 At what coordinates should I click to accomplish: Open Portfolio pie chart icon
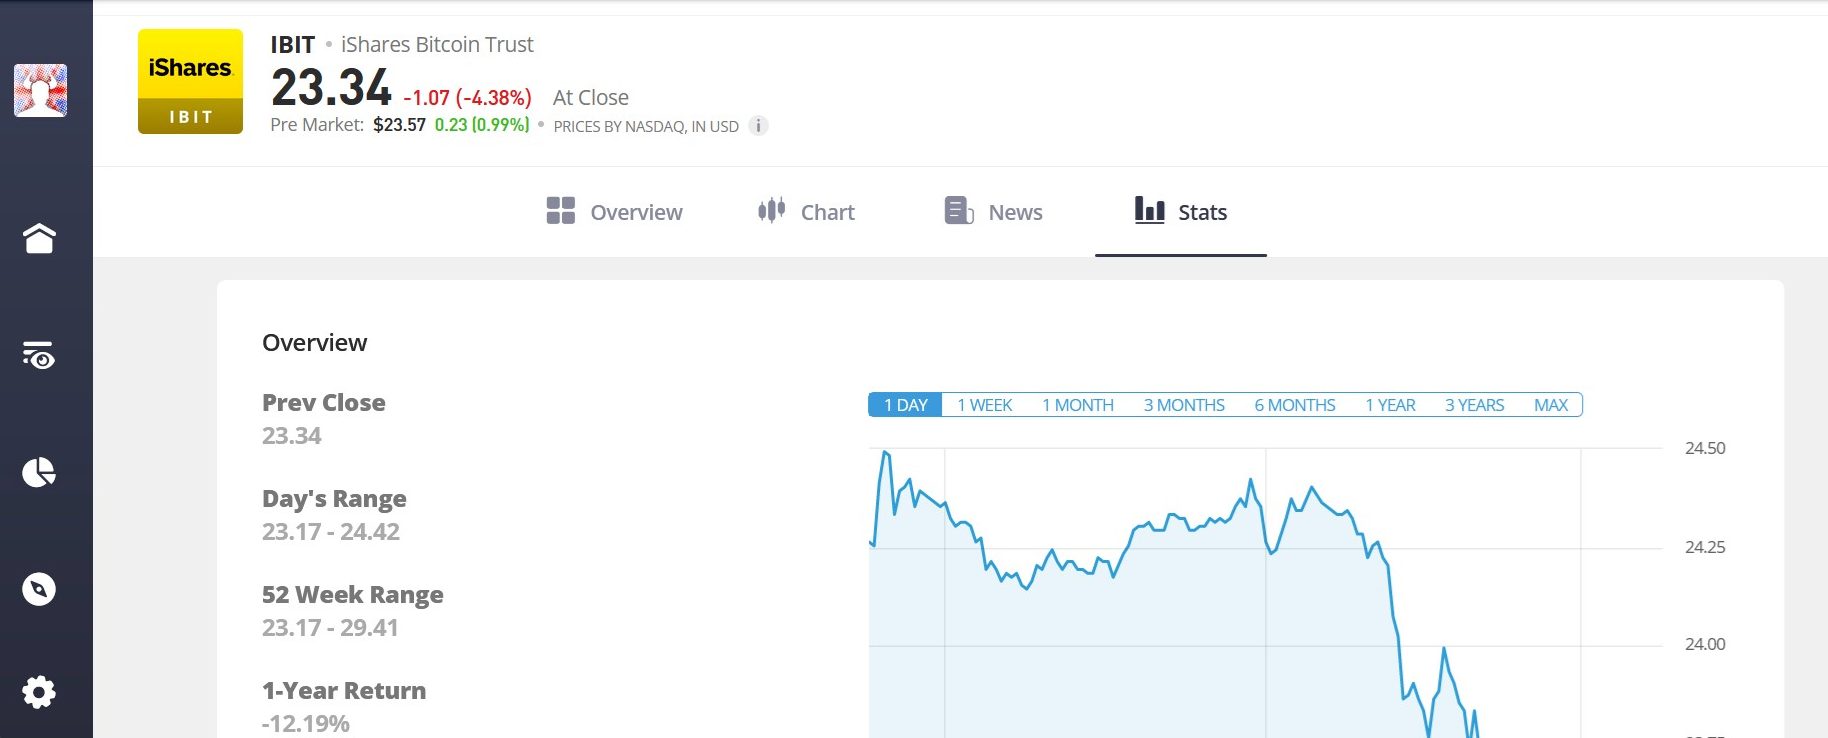point(39,472)
